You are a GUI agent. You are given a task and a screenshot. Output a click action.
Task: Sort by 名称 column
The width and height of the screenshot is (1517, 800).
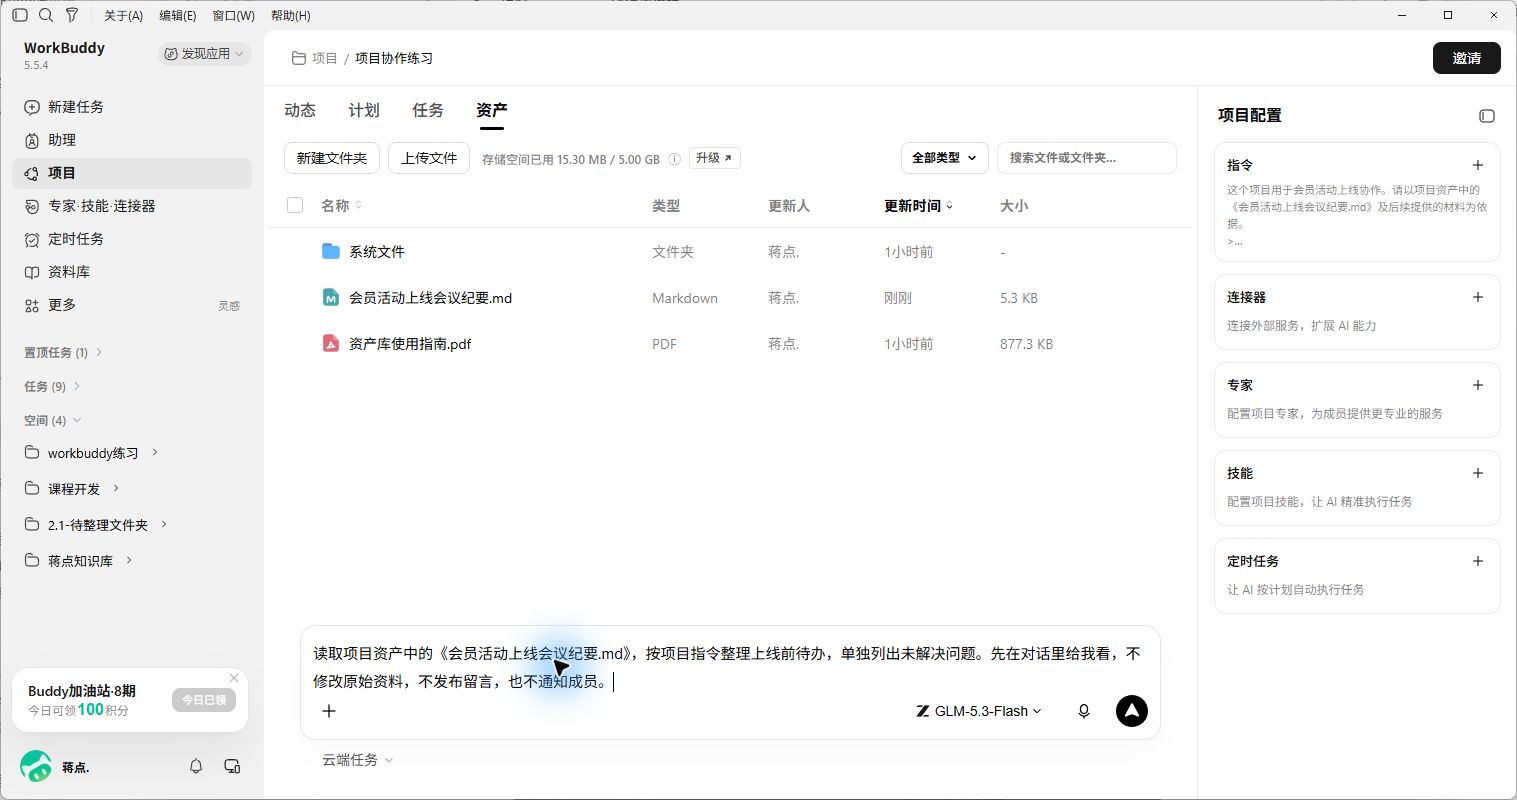point(342,205)
